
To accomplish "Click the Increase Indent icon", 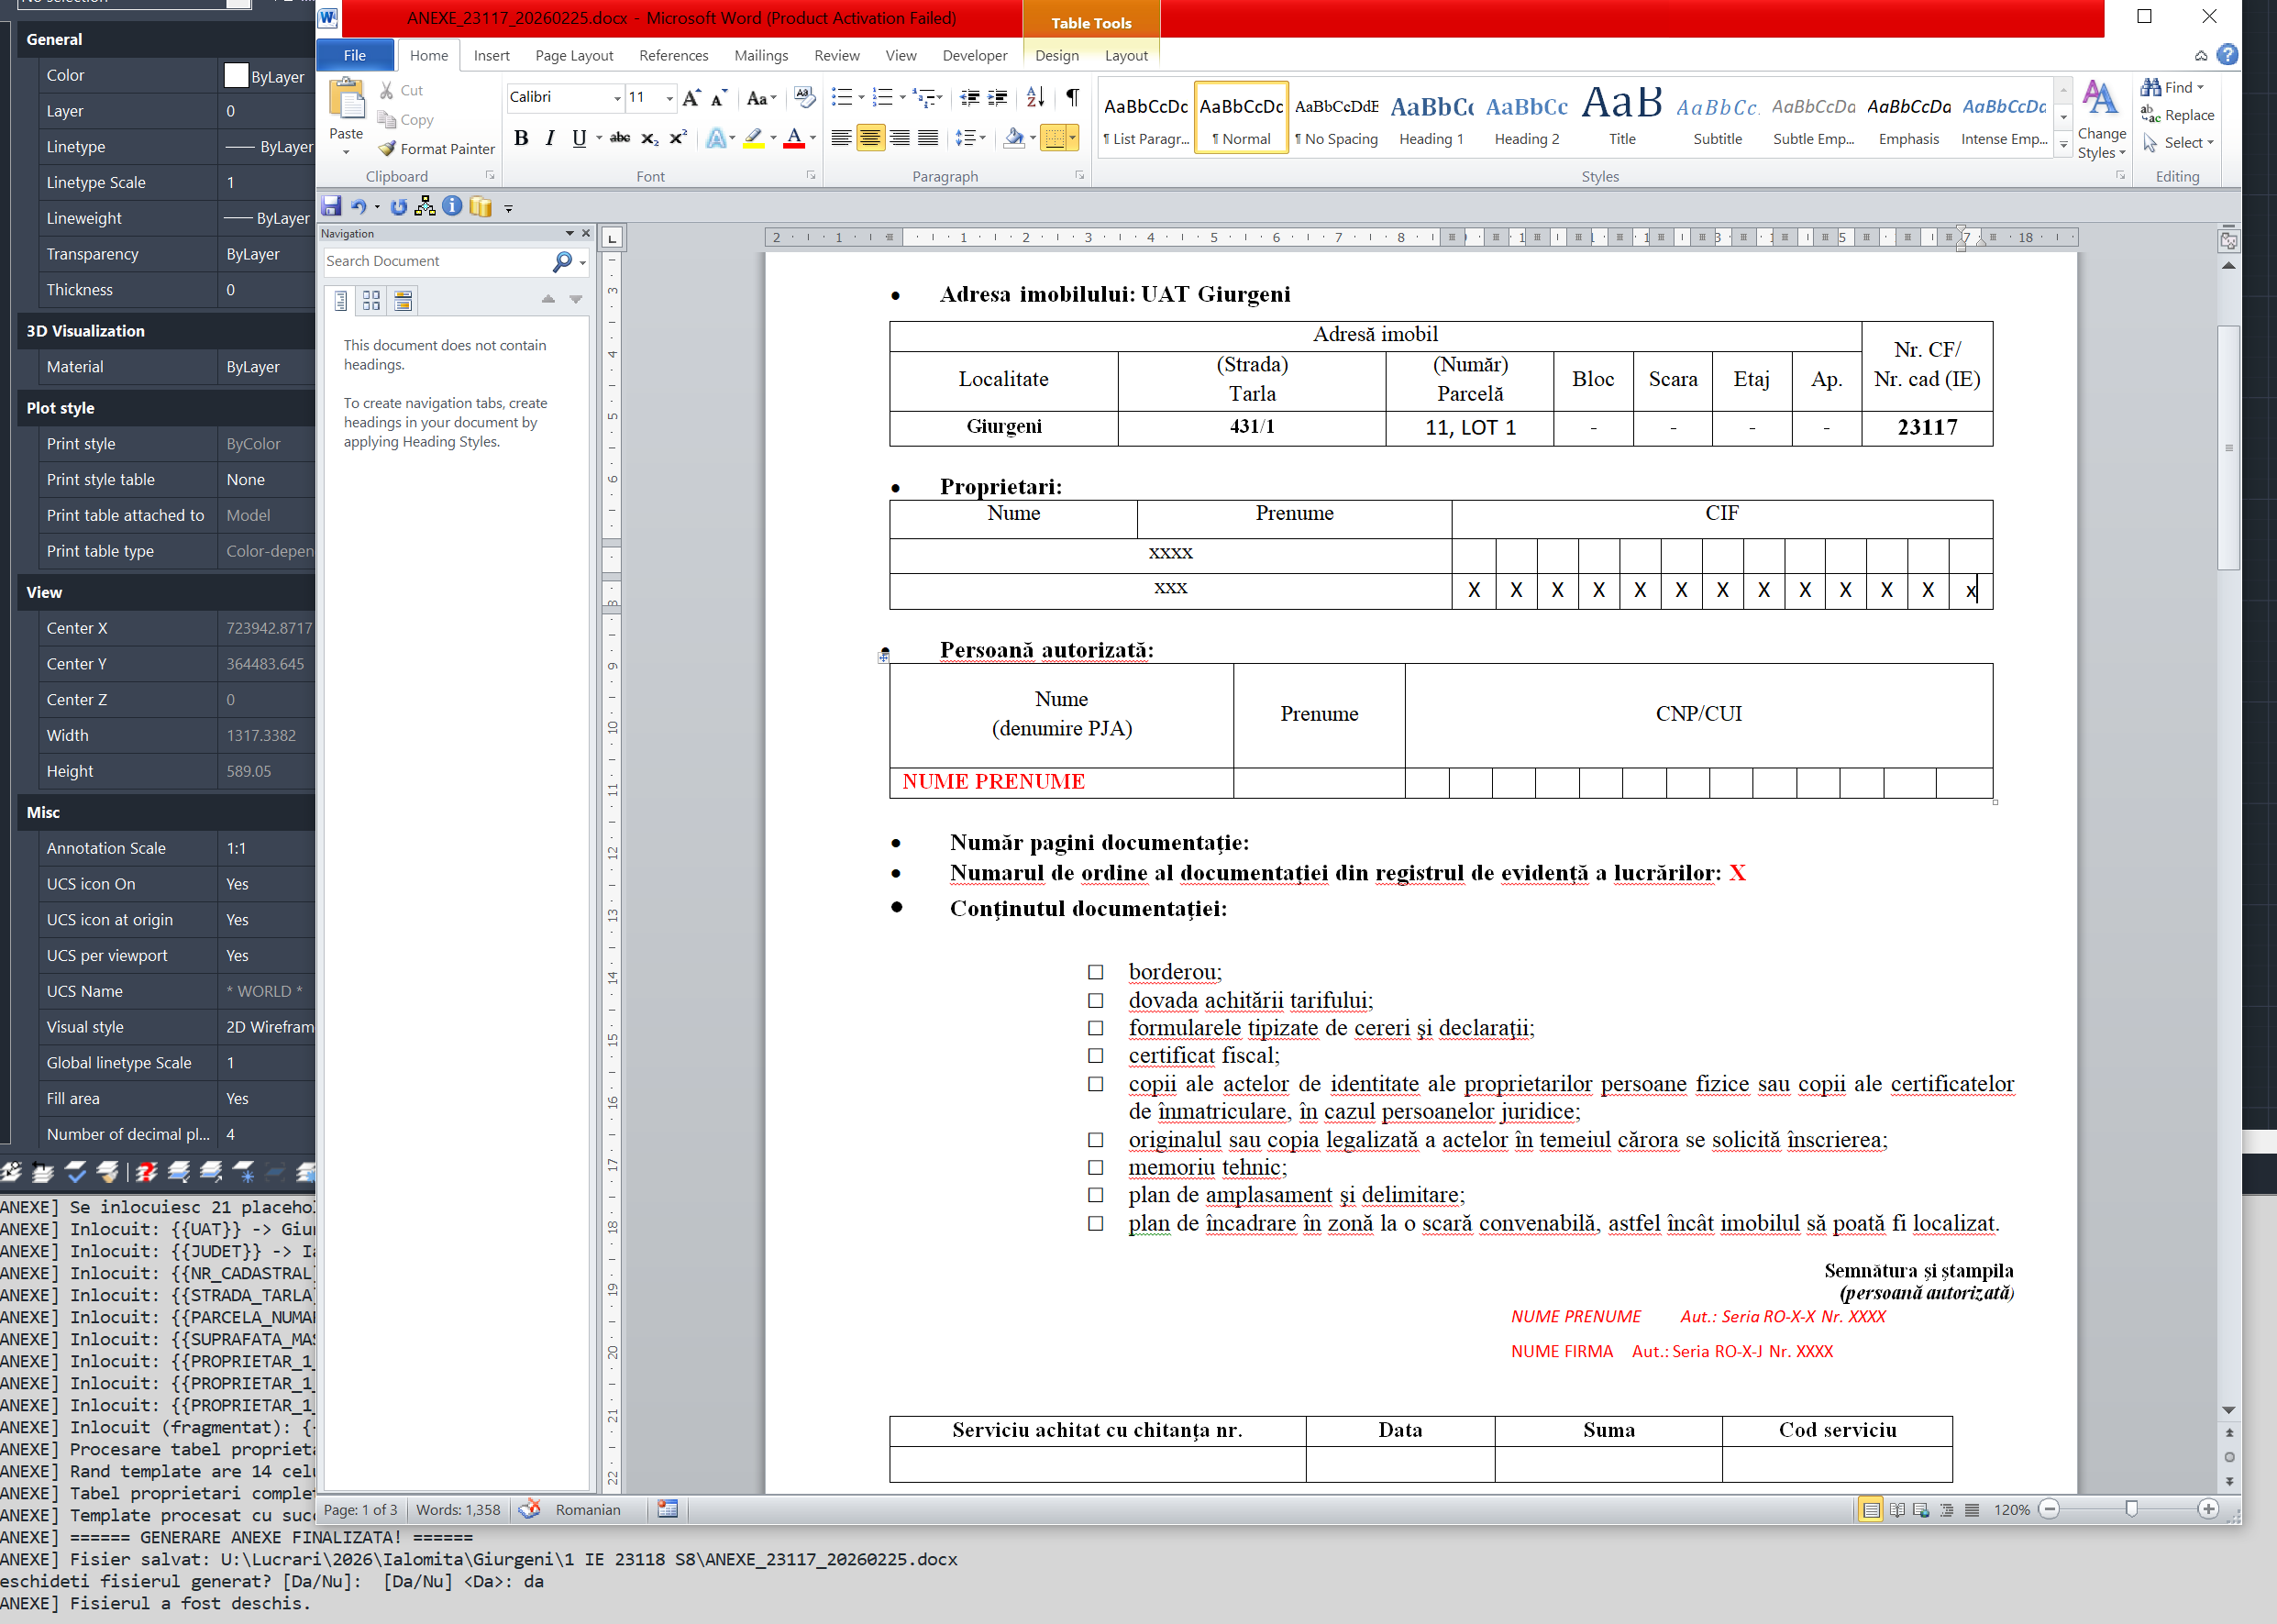I will [997, 97].
